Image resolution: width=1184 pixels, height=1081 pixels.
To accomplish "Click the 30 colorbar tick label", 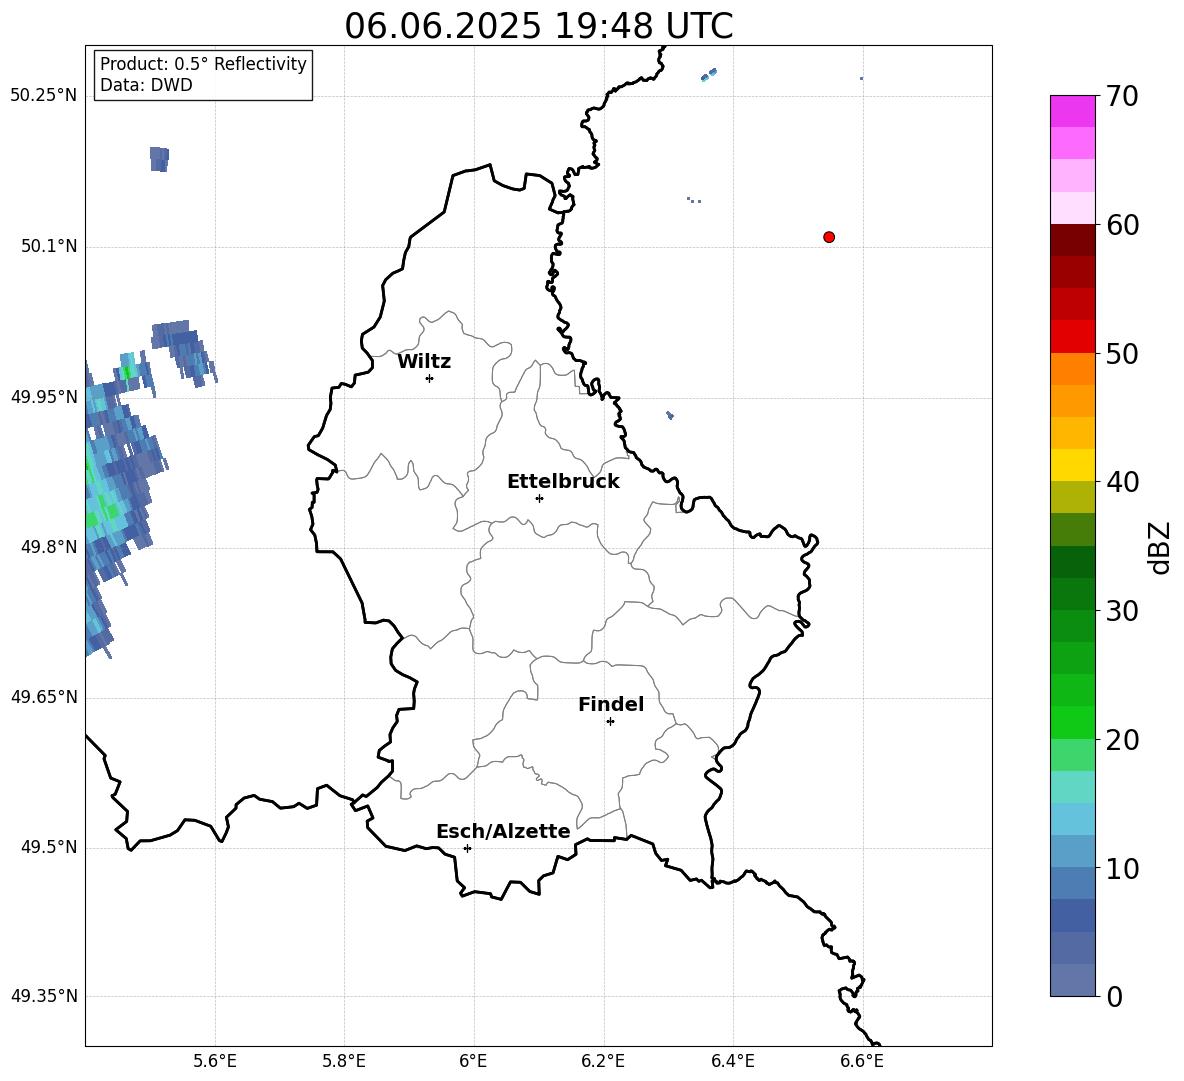I will 1121,611.
